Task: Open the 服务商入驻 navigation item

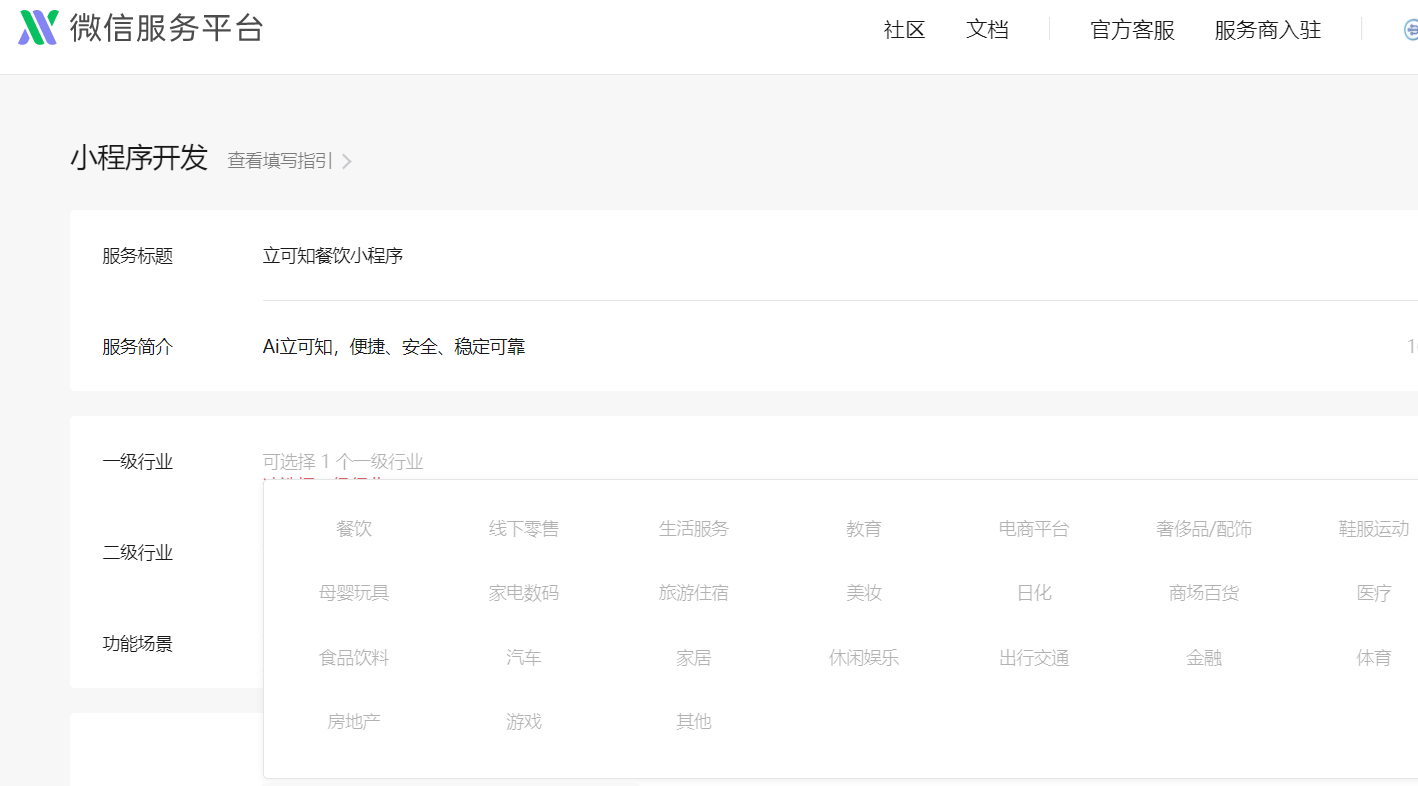Action: (x=1268, y=30)
